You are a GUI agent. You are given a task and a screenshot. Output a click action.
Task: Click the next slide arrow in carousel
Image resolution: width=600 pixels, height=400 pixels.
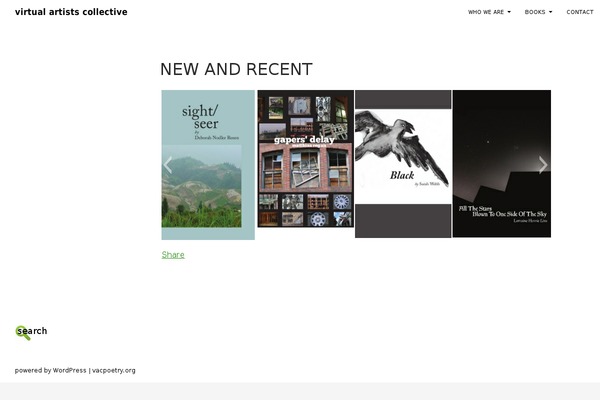click(x=543, y=165)
